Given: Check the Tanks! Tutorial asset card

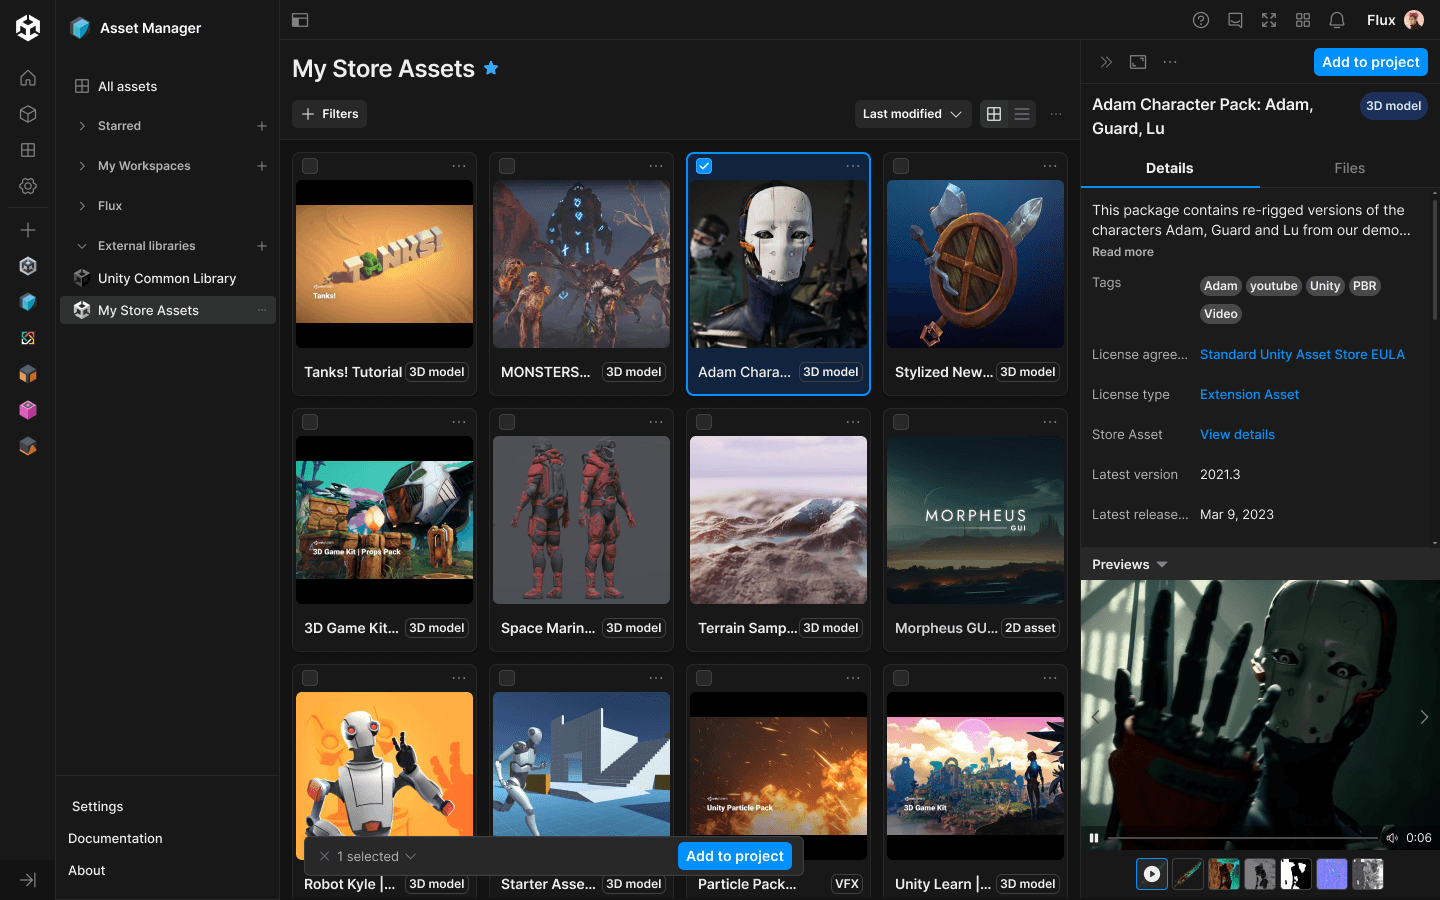Looking at the screenshot, I should (310, 166).
